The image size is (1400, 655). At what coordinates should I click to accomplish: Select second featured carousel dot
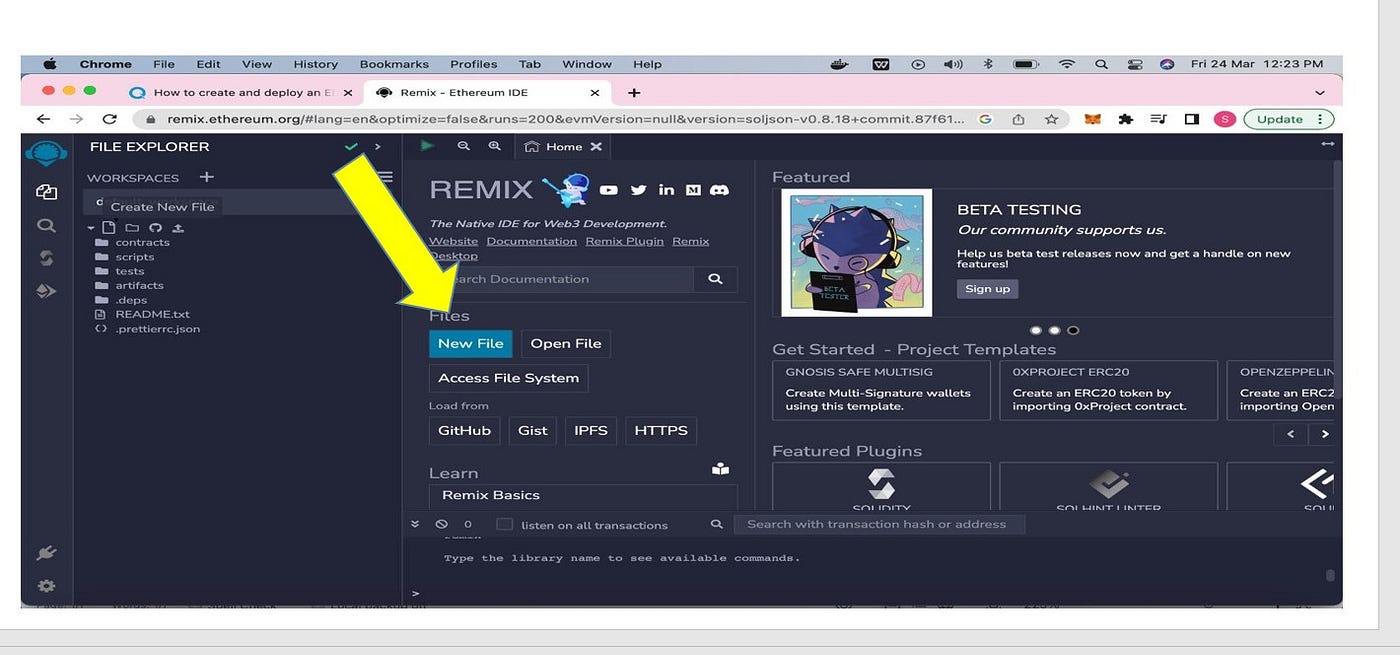(1054, 330)
